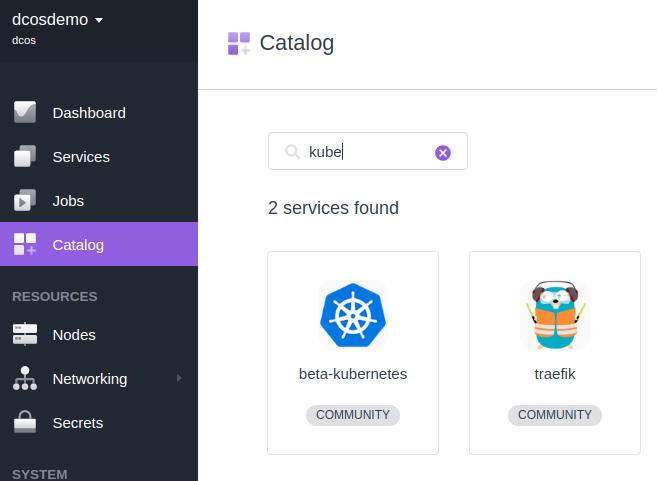Open the Dashboard menu label
The height and width of the screenshot is (481, 657).
pos(89,113)
